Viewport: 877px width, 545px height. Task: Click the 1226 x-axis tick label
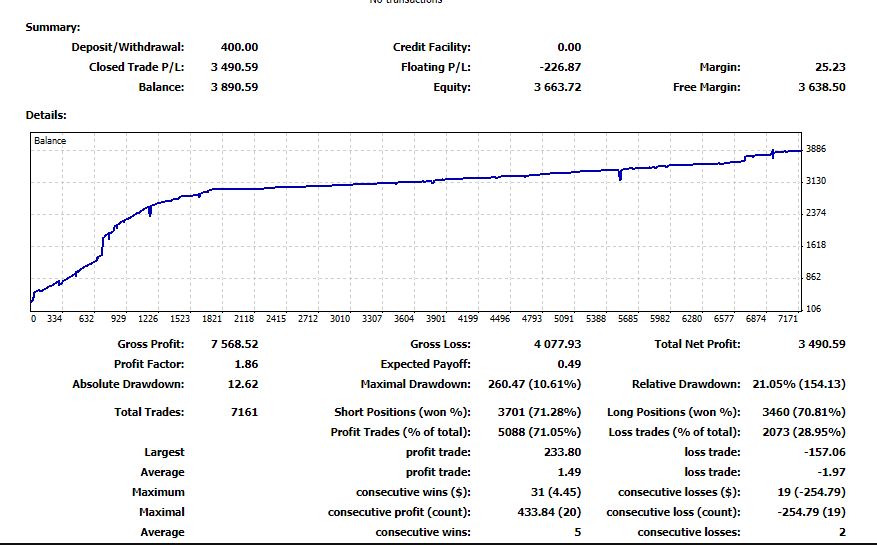coord(148,319)
